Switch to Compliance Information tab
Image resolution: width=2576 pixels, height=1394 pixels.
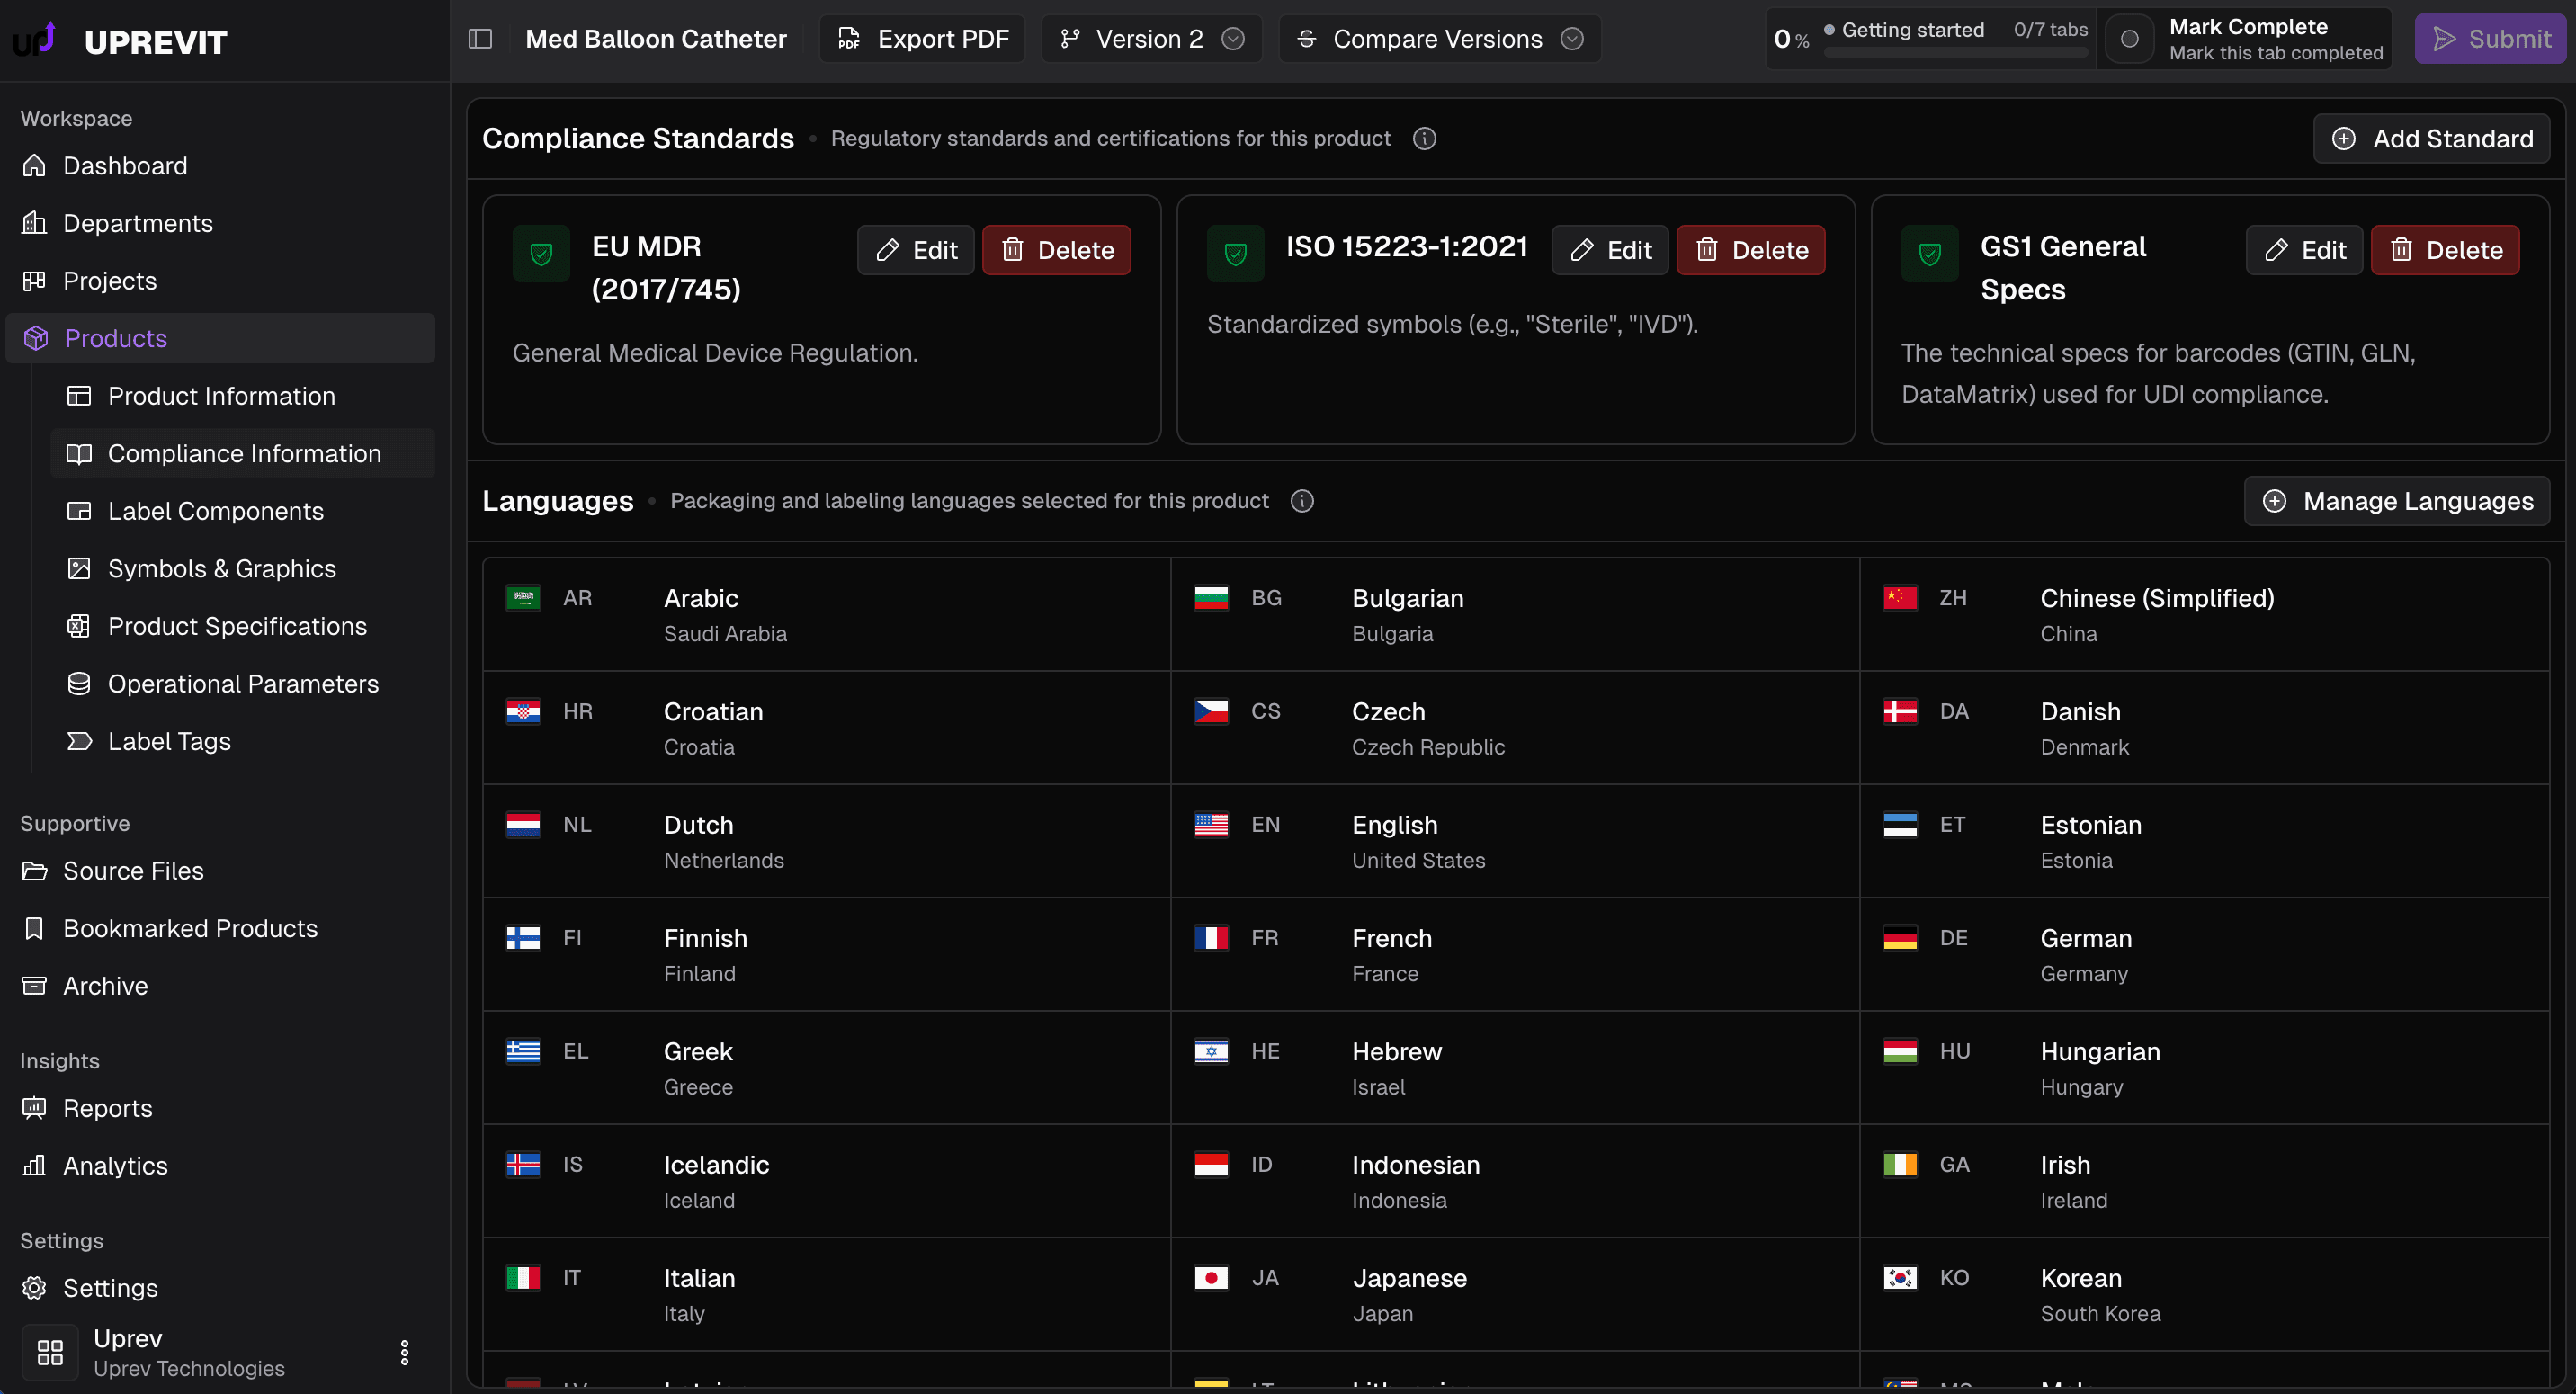pyautogui.click(x=243, y=453)
